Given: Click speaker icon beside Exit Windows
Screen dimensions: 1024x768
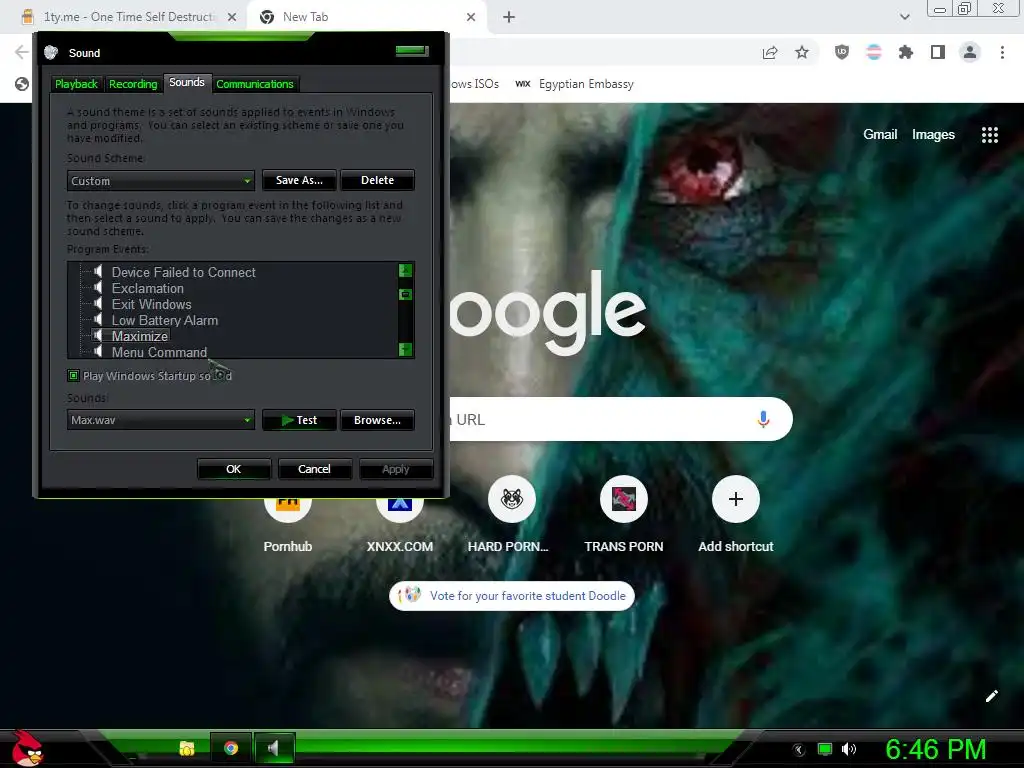Looking at the screenshot, I should (97, 304).
